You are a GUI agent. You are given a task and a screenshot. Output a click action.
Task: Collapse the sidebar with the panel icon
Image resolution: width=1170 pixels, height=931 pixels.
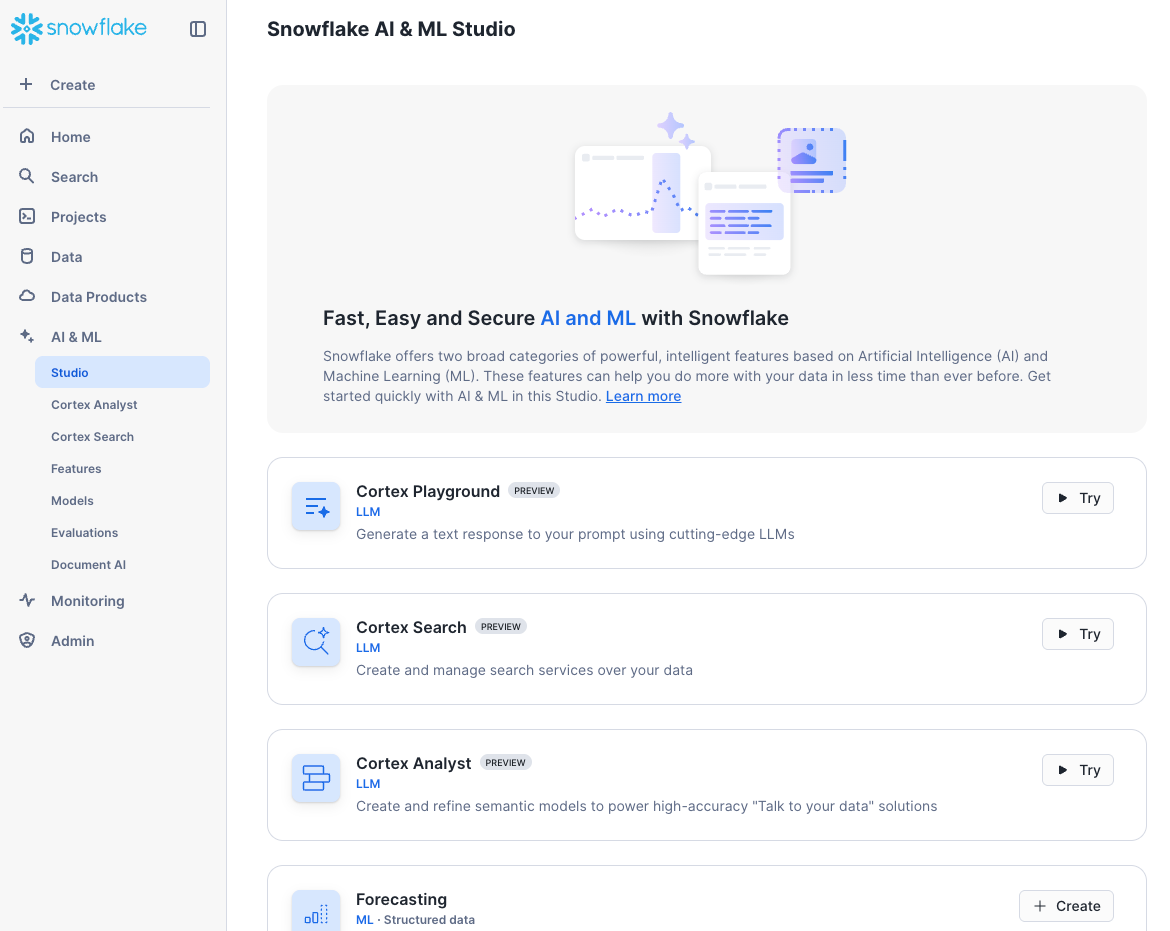coord(198,29)
